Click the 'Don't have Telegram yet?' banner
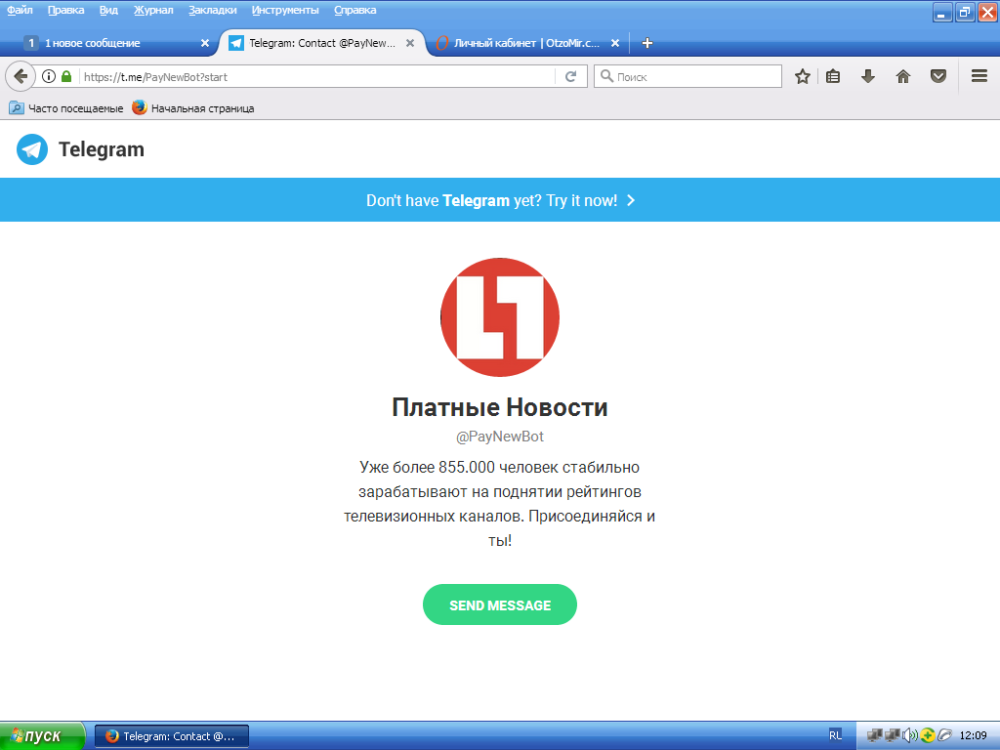Screen dimensions: 1000x750 click(x=500, y=200)
